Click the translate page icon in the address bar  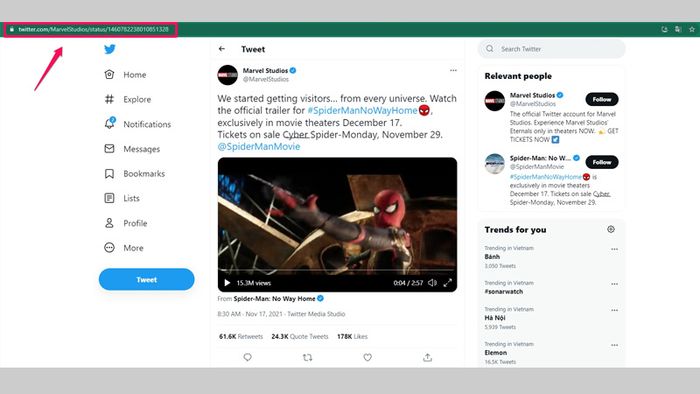(x=678, y=29)
